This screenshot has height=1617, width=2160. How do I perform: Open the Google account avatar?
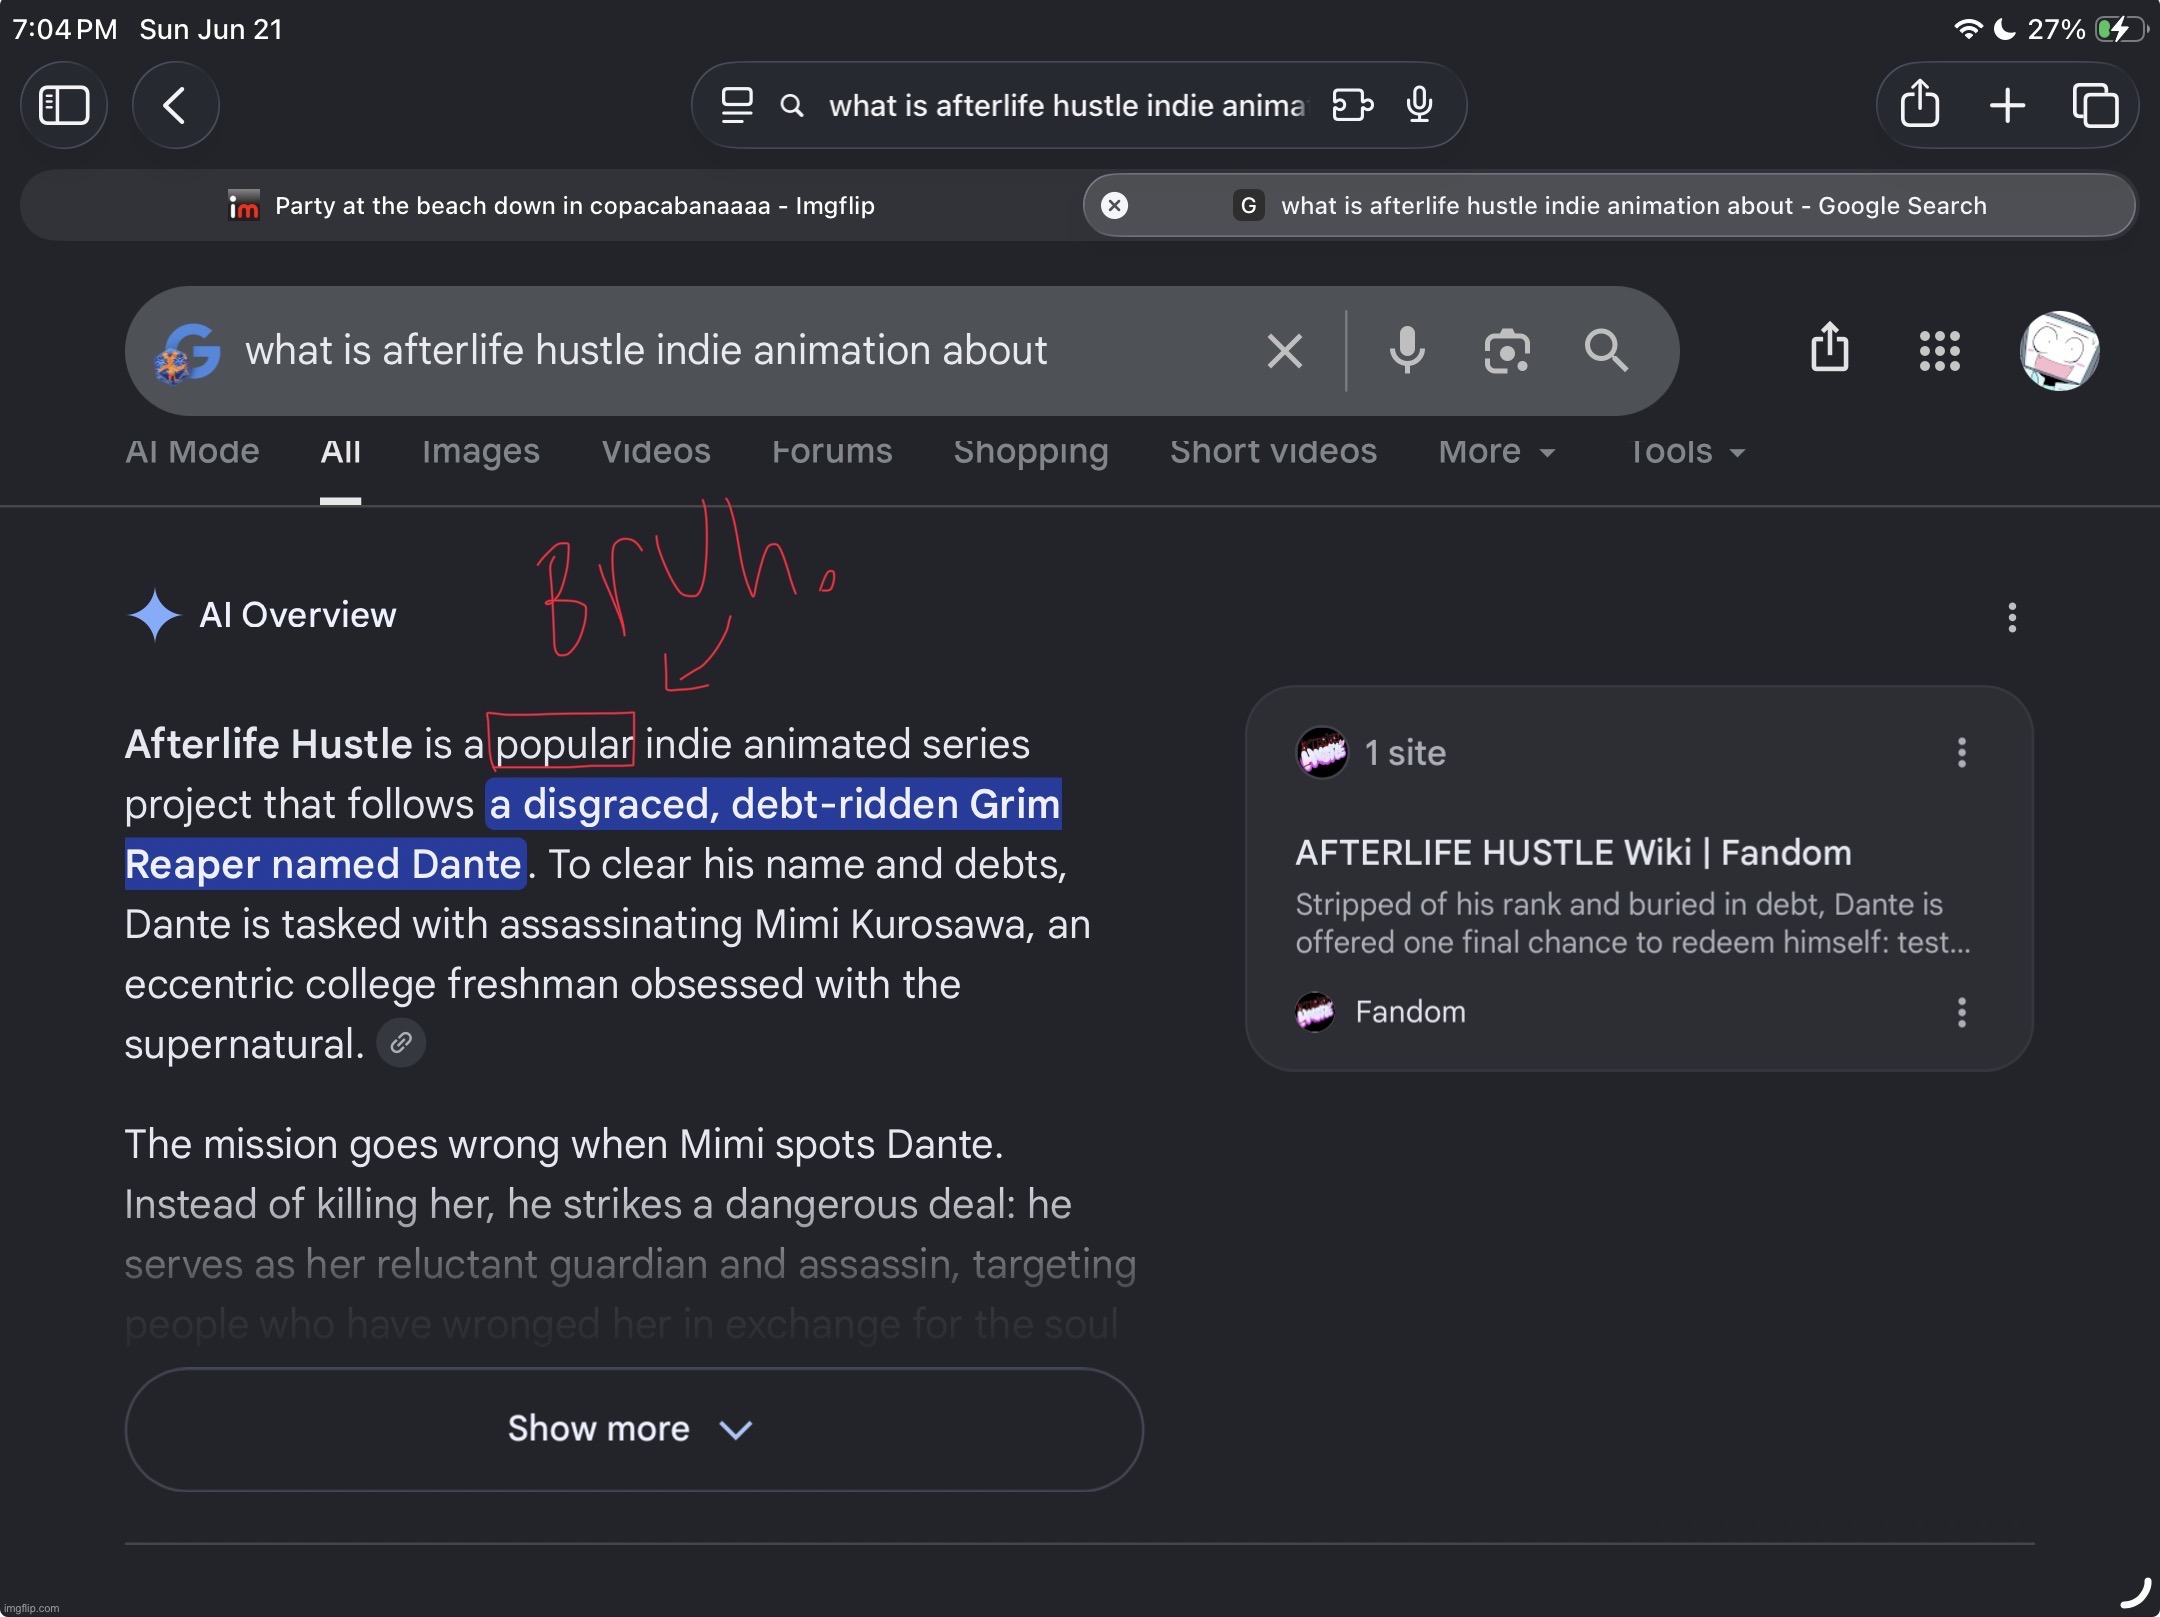(2059, 351)
